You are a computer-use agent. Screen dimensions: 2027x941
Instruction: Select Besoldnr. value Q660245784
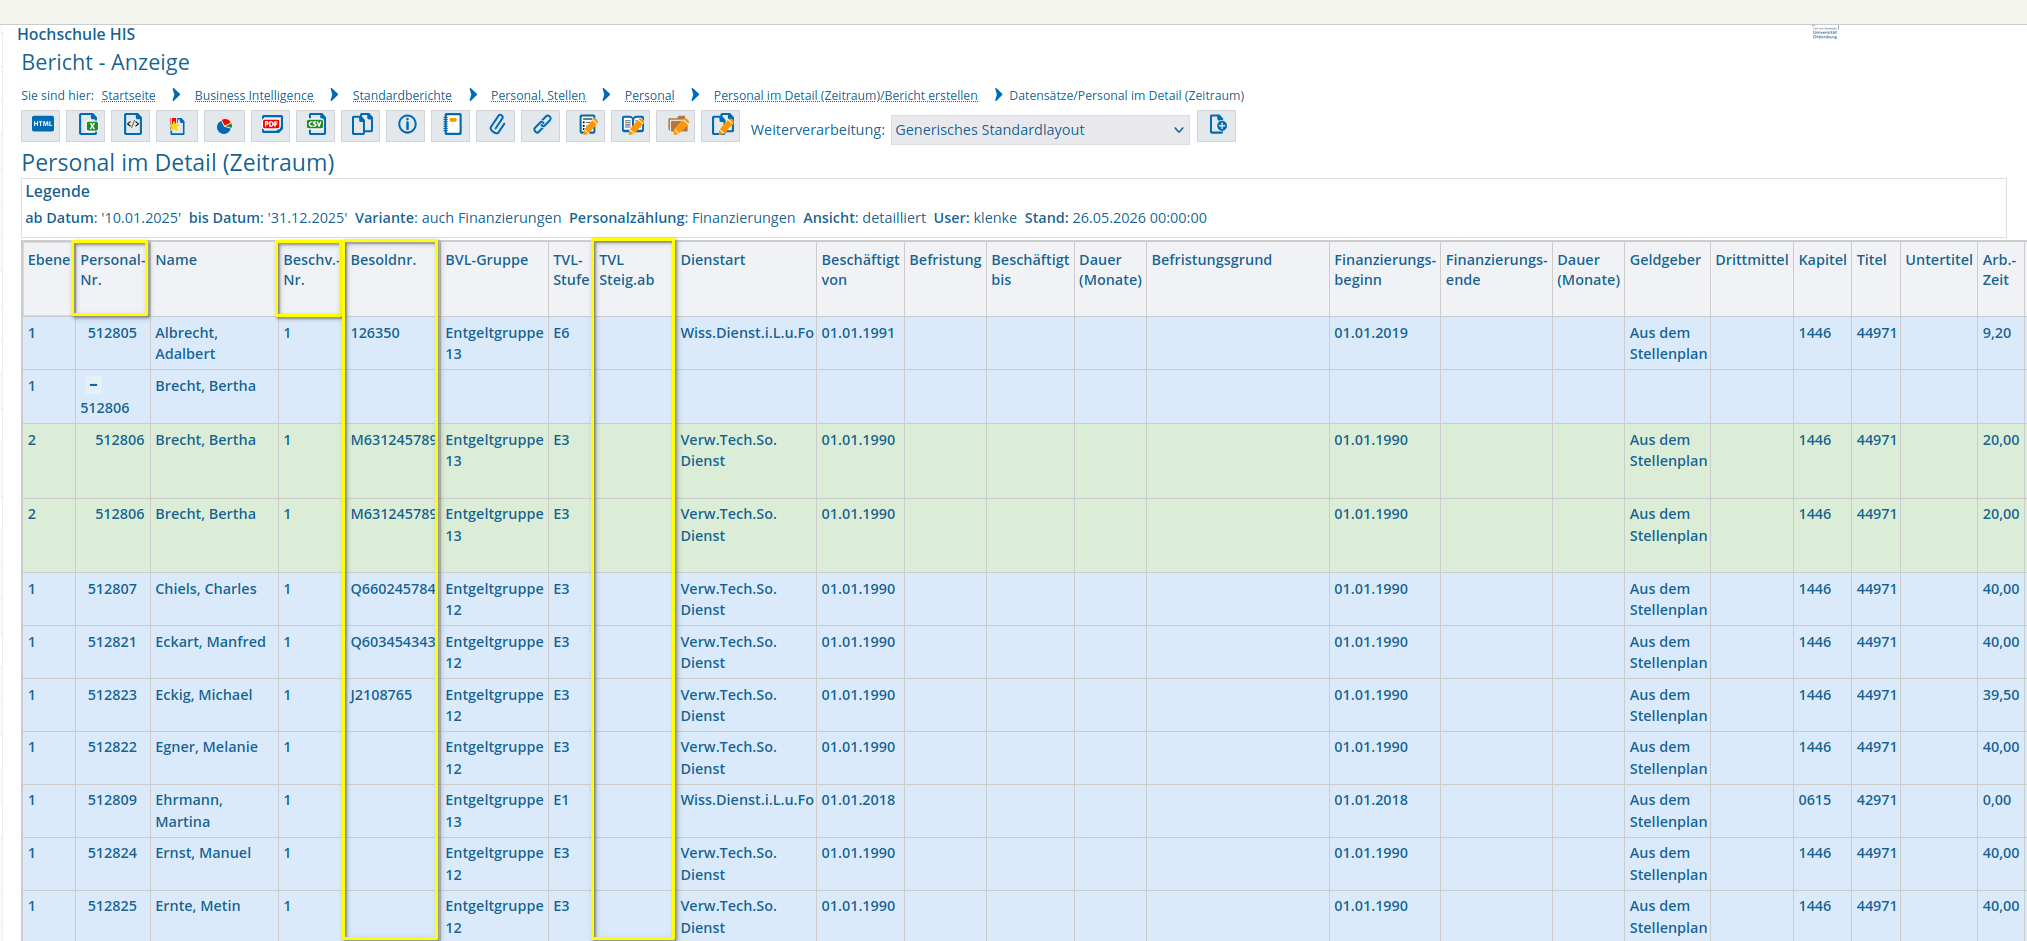393,589
